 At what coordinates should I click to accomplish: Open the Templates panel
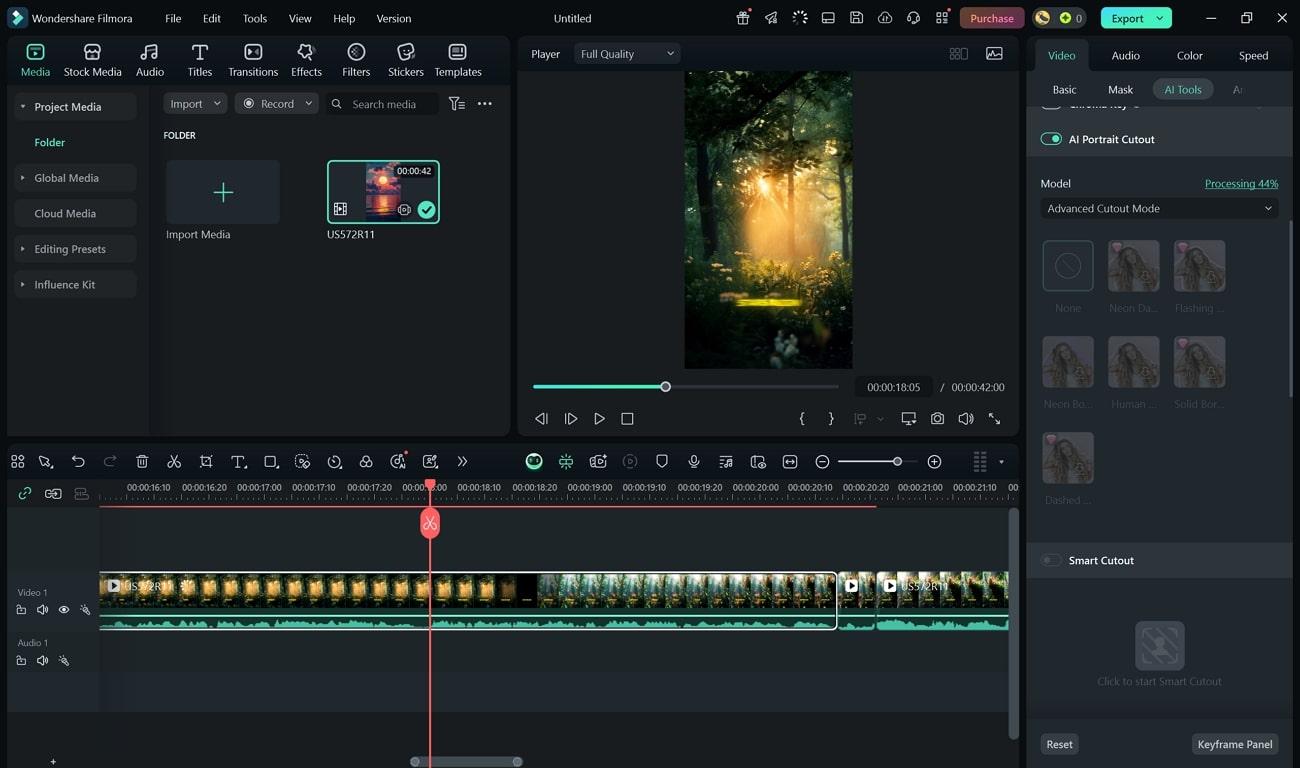(x=457, y=60)
